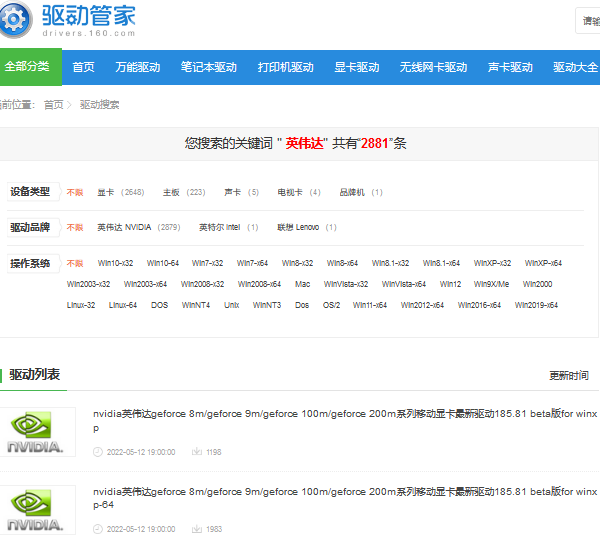
Task: Click the clock icon beside the 1983 downloads row
Action: pos(98,529)
